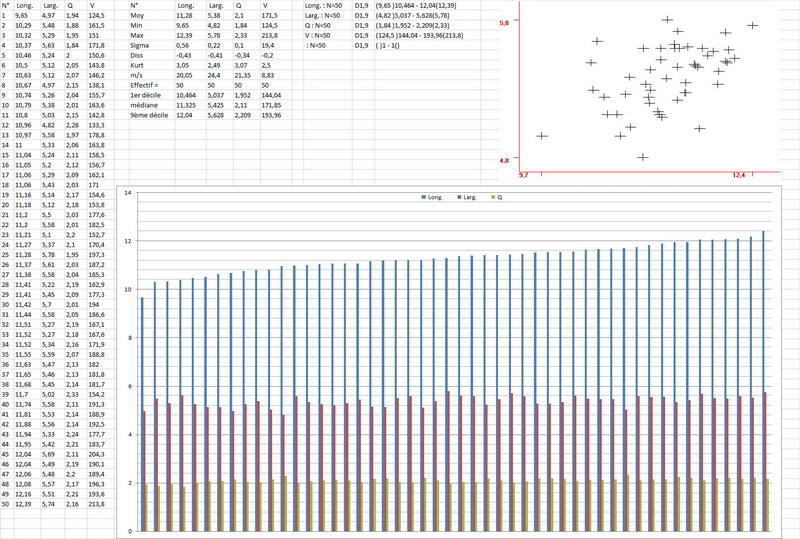Click the 'Long. : N=50' summary cell
800x539 pixels.
click(x=324, y=6)
